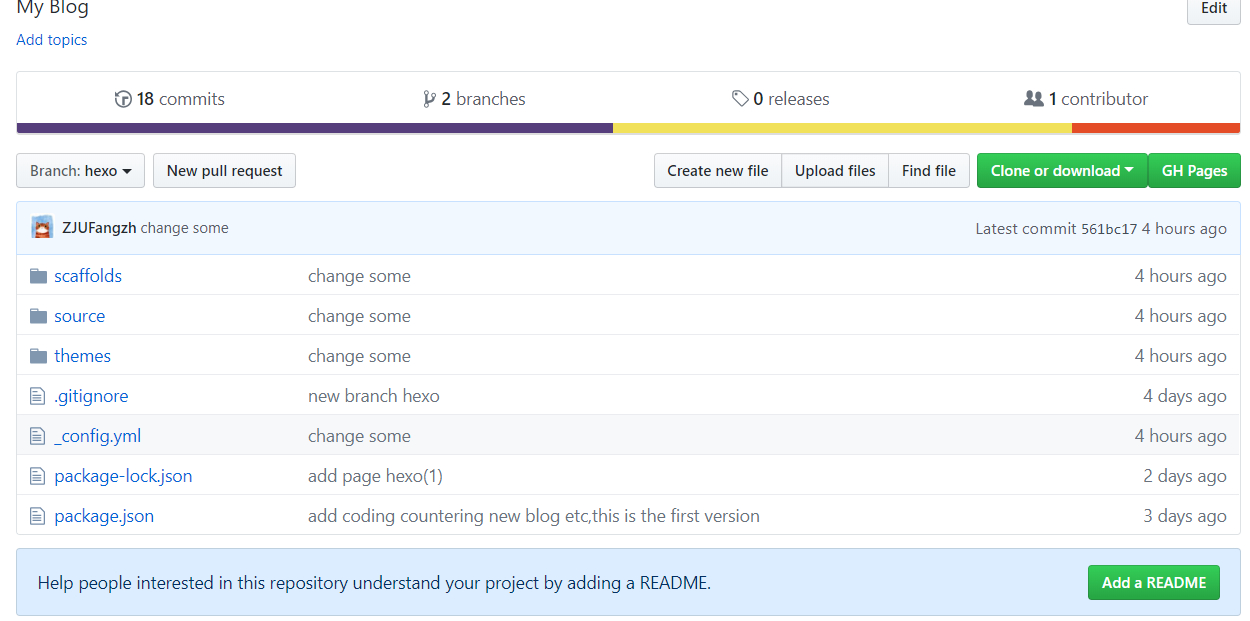Viewport: 1250px width, 621px height.
Task: Click the package.json file icon
Action: (38, 516)
